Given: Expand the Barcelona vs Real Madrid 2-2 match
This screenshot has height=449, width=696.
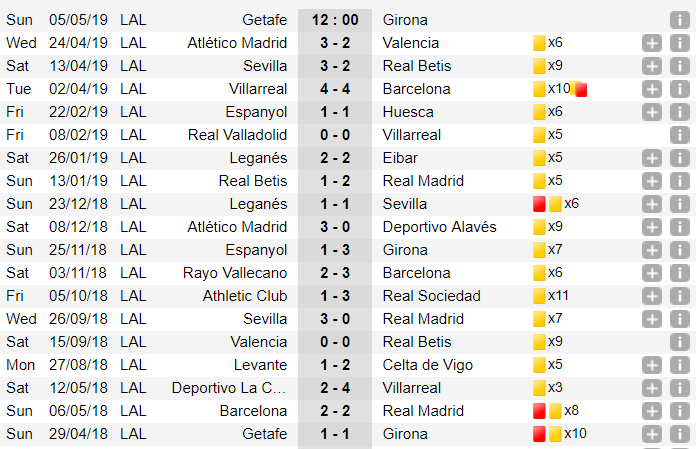Looking at the screenshot, I should coord(652,411).
